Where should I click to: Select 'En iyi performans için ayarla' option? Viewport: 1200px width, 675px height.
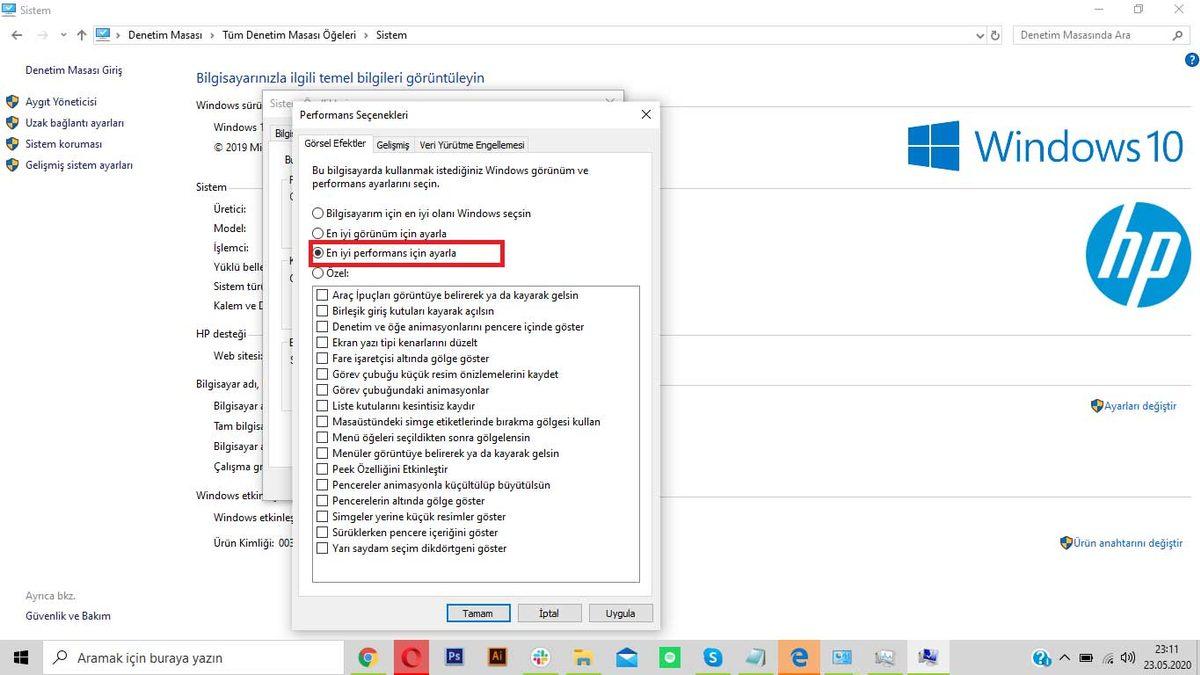click(x=318, y=253)
